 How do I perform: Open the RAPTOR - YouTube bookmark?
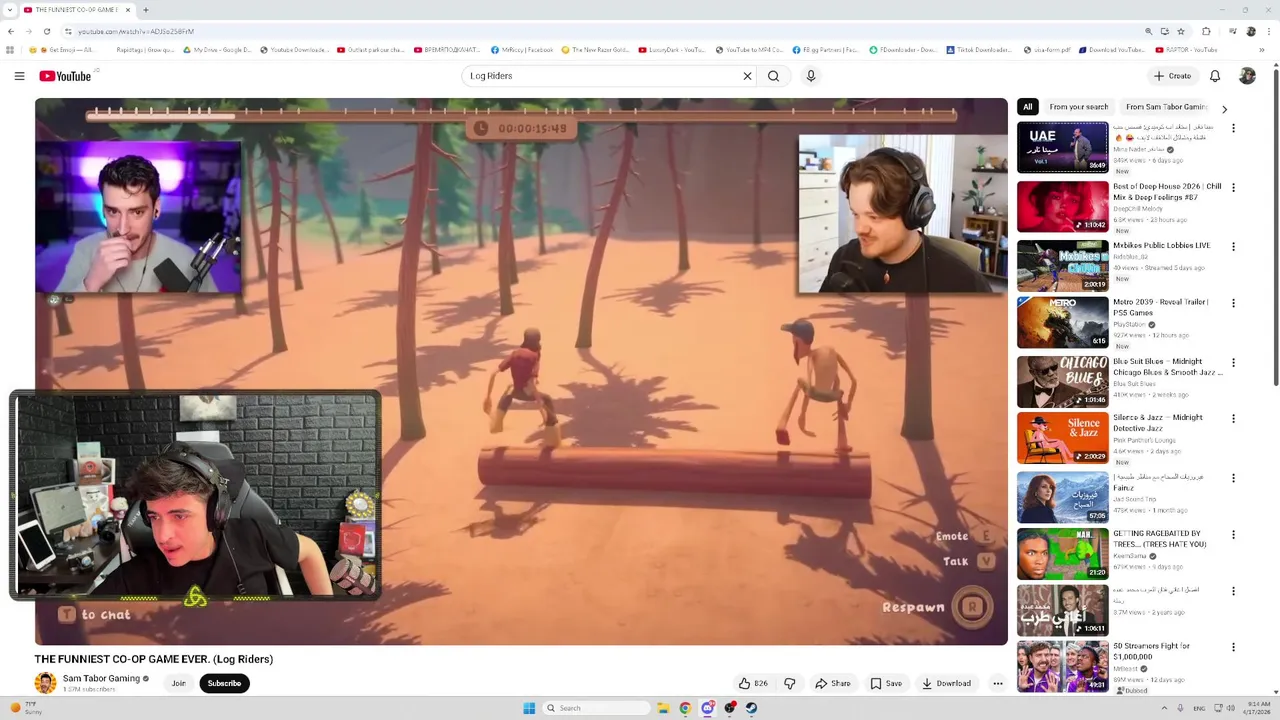tap(1187, 50)
